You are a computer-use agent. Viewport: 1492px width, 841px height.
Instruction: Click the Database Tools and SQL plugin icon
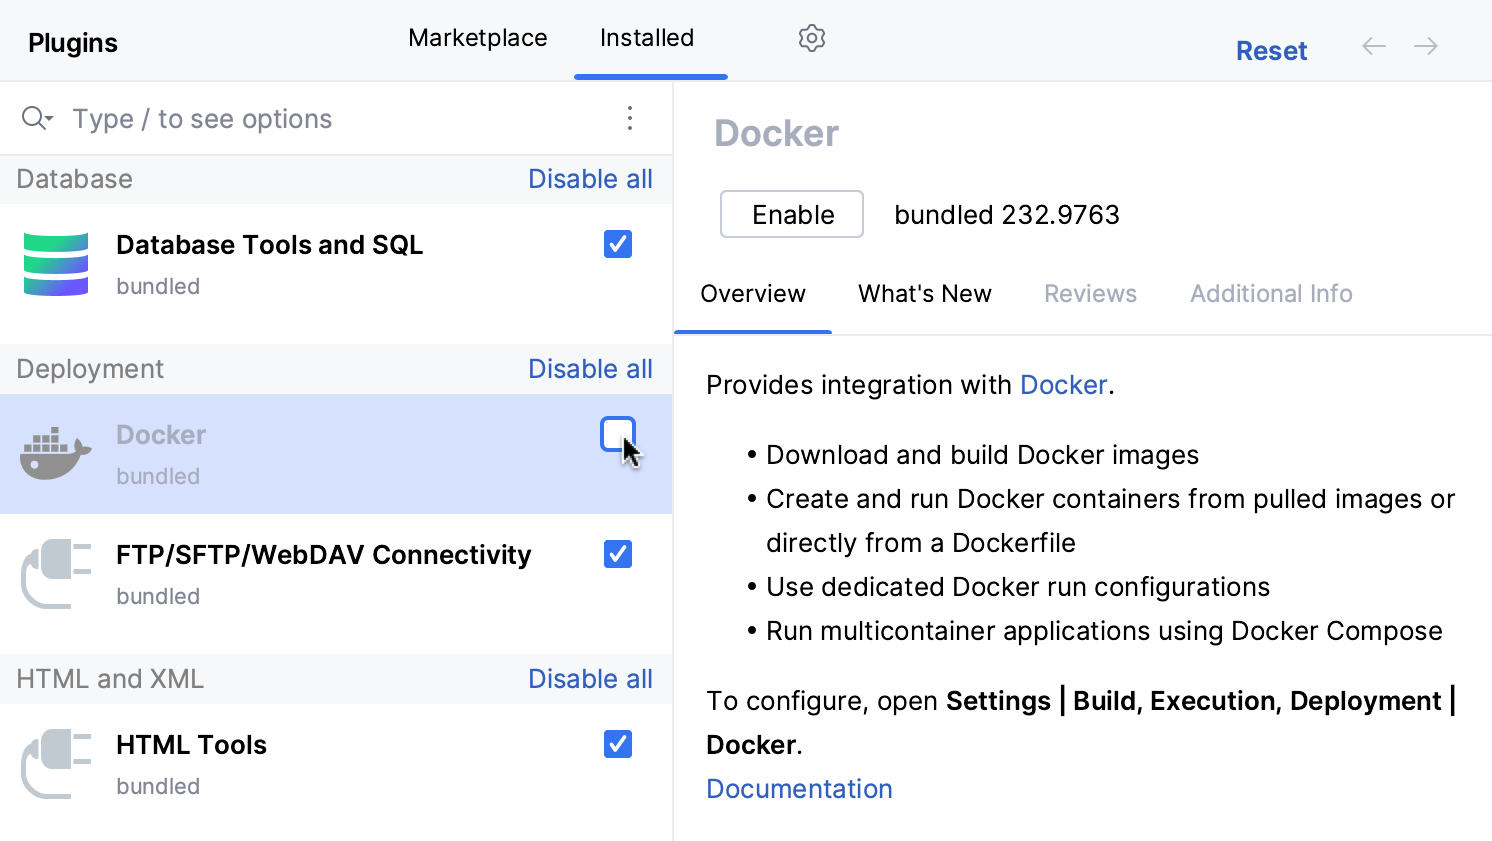(x=56, y=263)
